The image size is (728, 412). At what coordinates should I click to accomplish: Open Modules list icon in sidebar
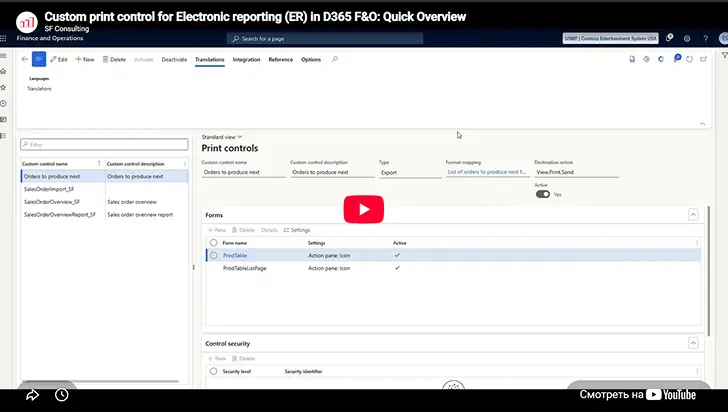[x=3, y=136]
